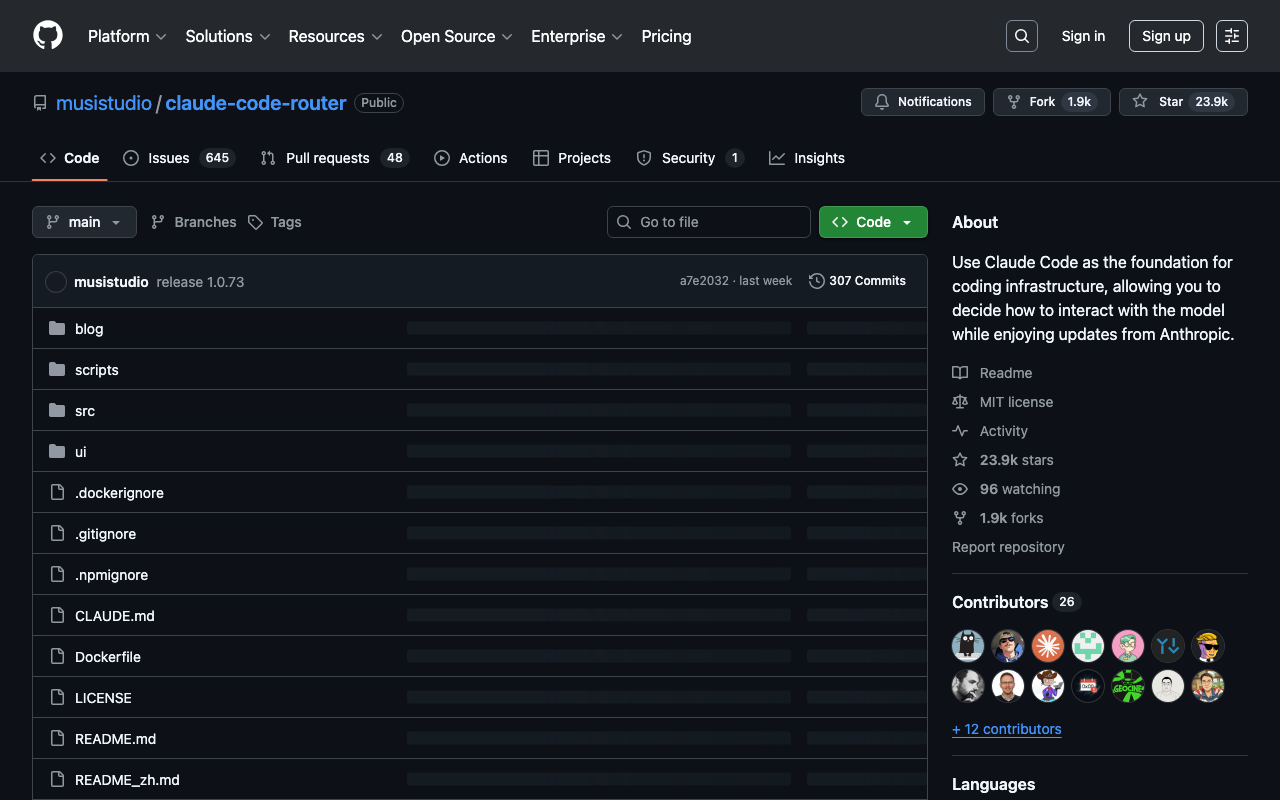Open the 307 Commits history

(x=857, y=281)
